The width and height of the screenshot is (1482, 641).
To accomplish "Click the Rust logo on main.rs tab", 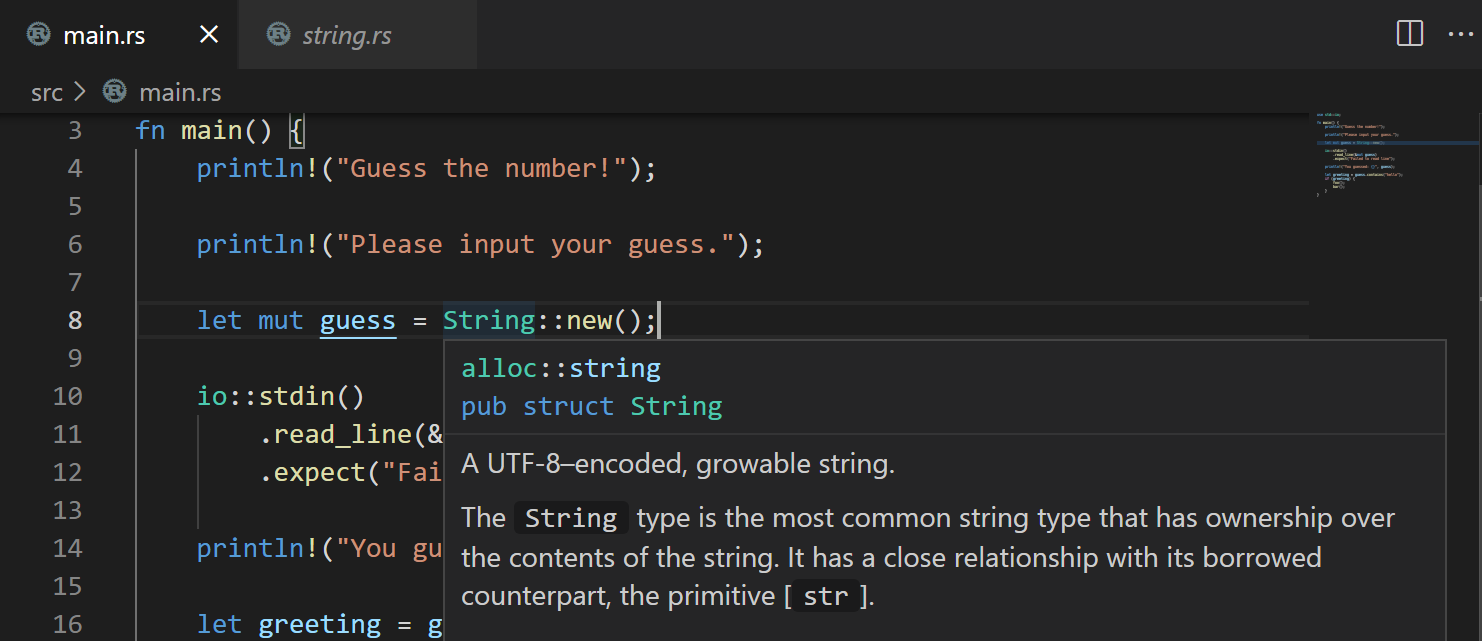I will click(x=37, y=33).
